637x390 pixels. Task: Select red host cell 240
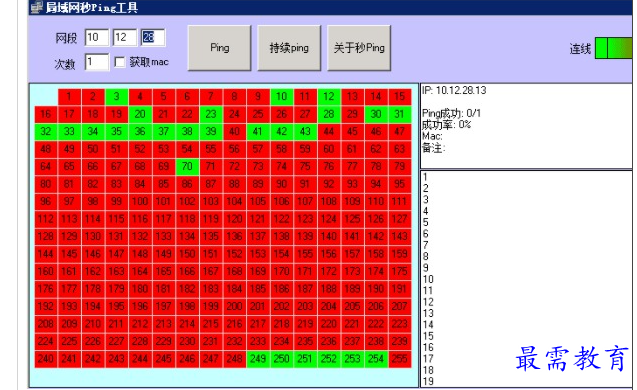point(46,359)
